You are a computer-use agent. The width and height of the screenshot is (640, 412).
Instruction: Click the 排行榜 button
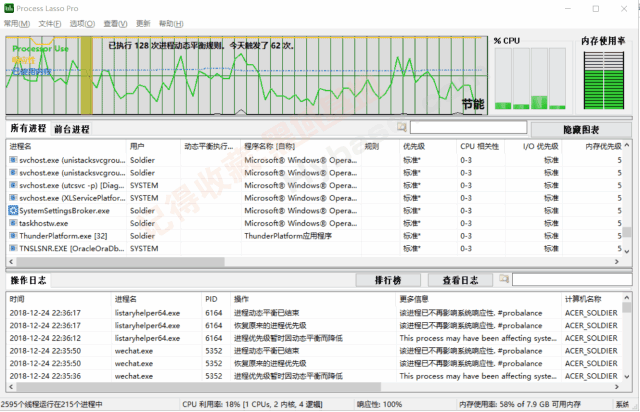(388, 280)
